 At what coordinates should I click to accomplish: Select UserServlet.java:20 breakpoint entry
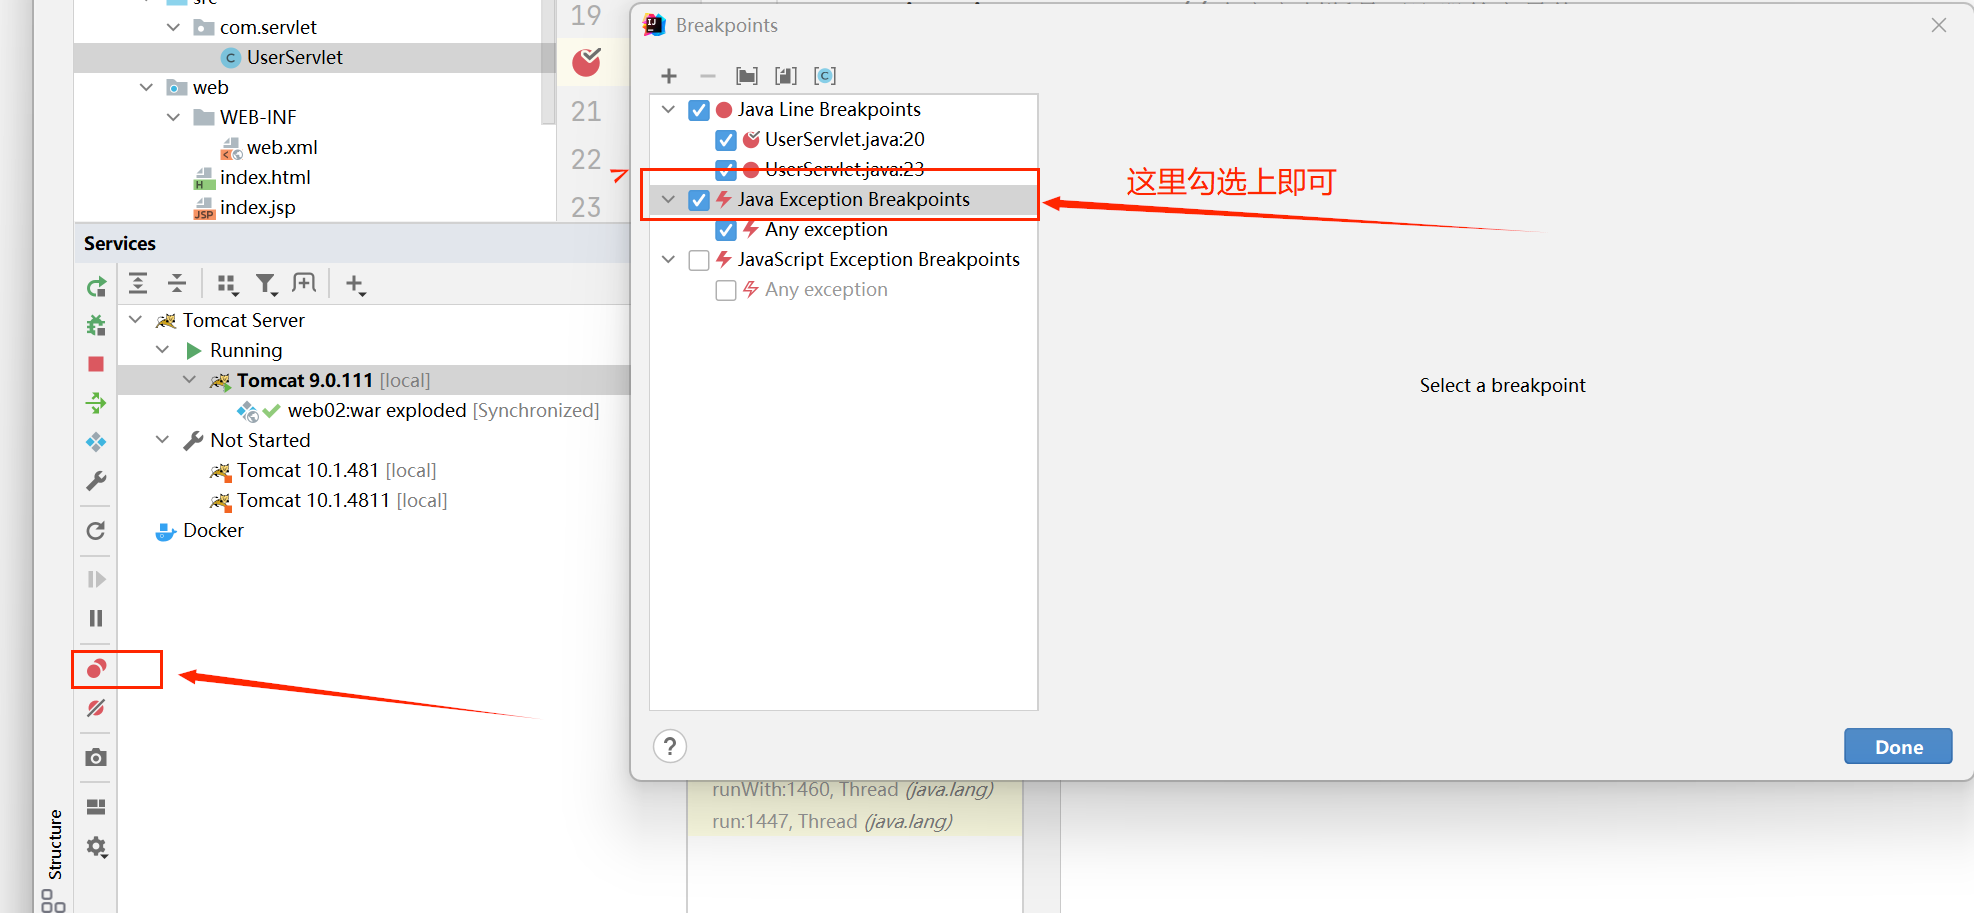pos(844,139)
